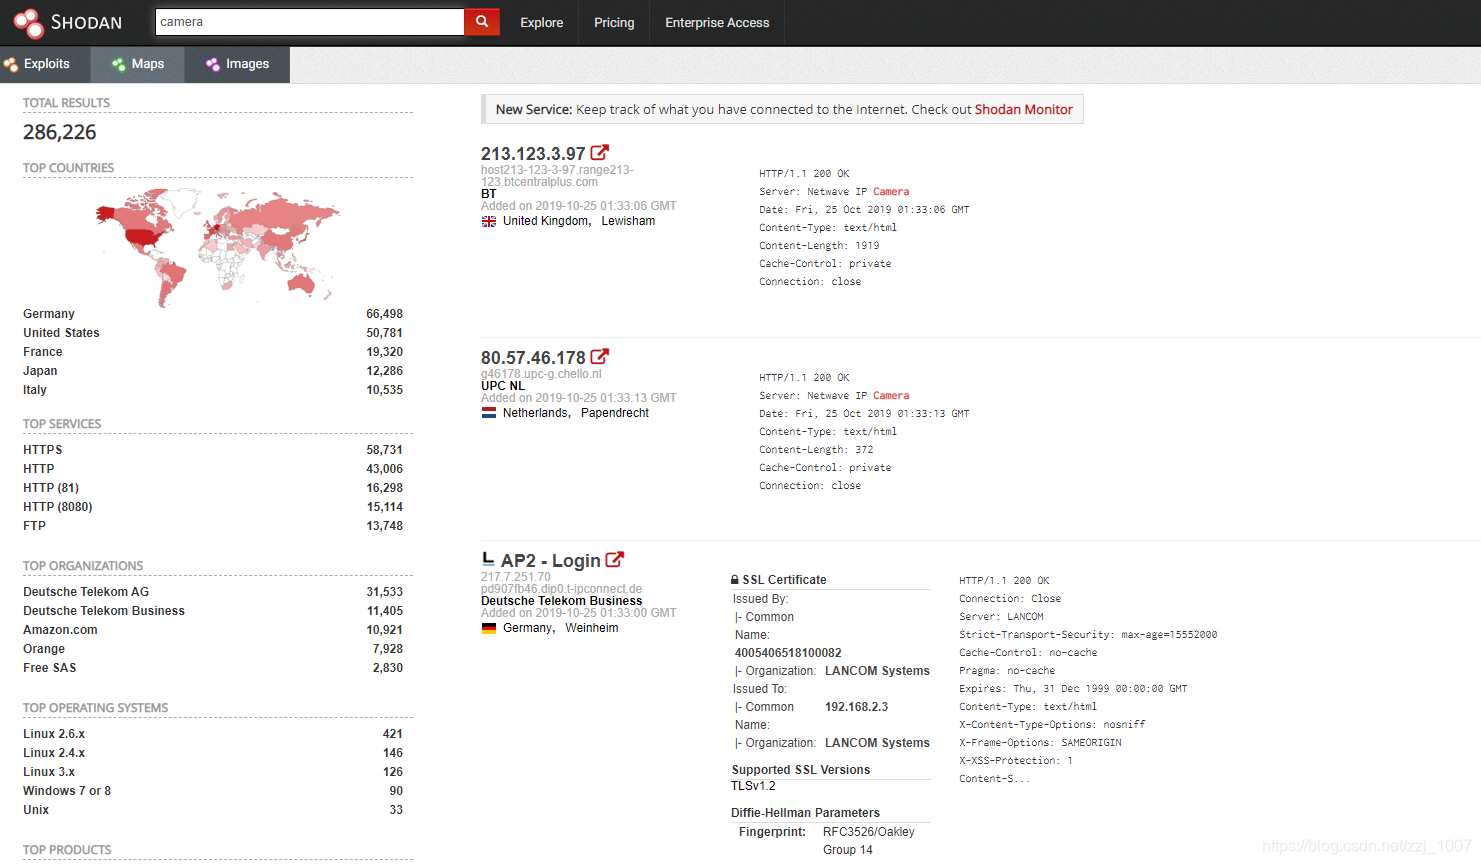Filter results by Italy
Viewport: 1481px width, 864px height.
point(35,390)
